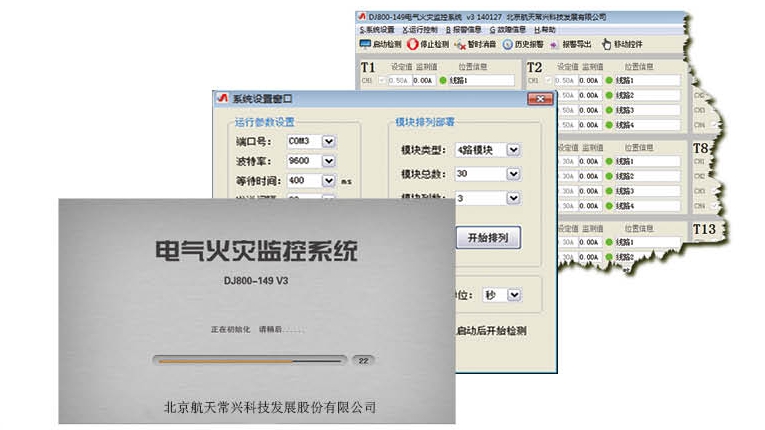
Task: Click green status indicator of T1 线路1
Action: pos(442,80)
